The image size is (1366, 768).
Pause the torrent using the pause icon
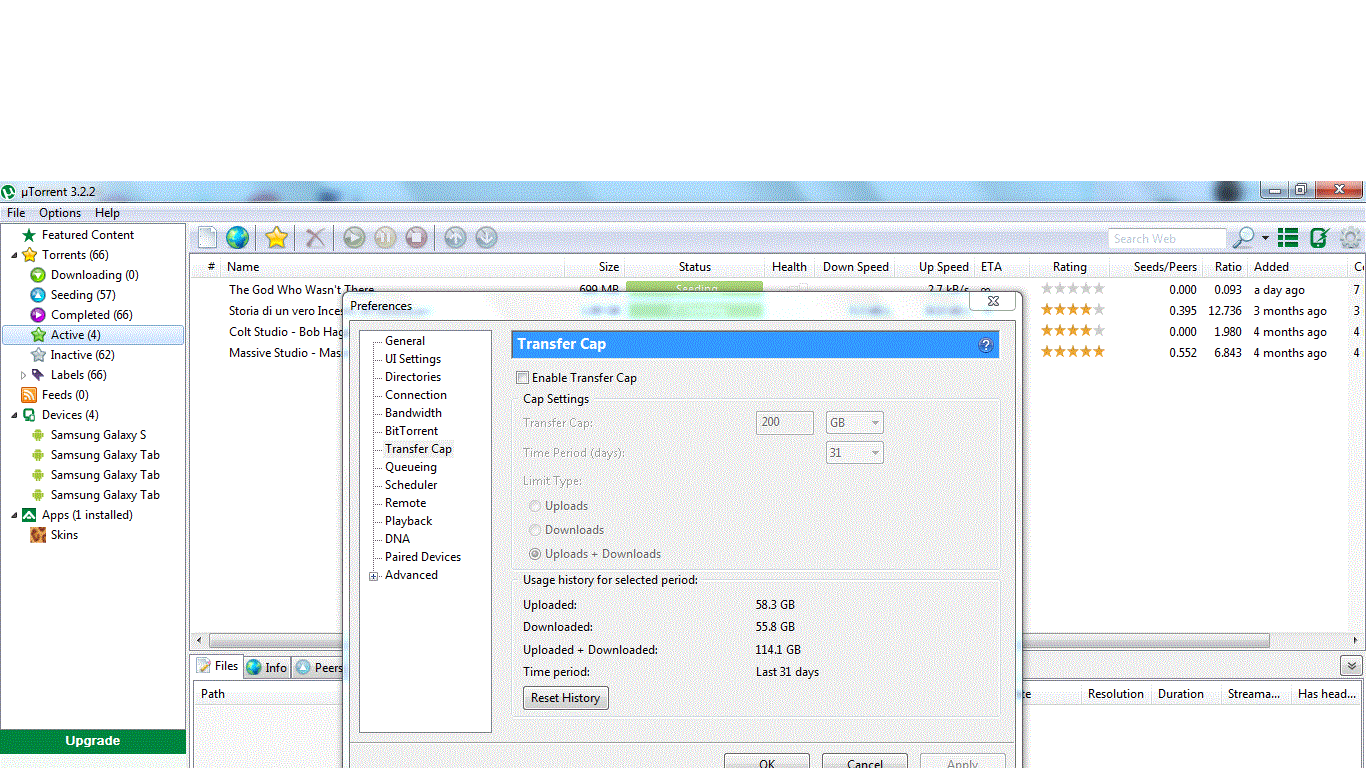pyautogui.click(x=385, y=237)
